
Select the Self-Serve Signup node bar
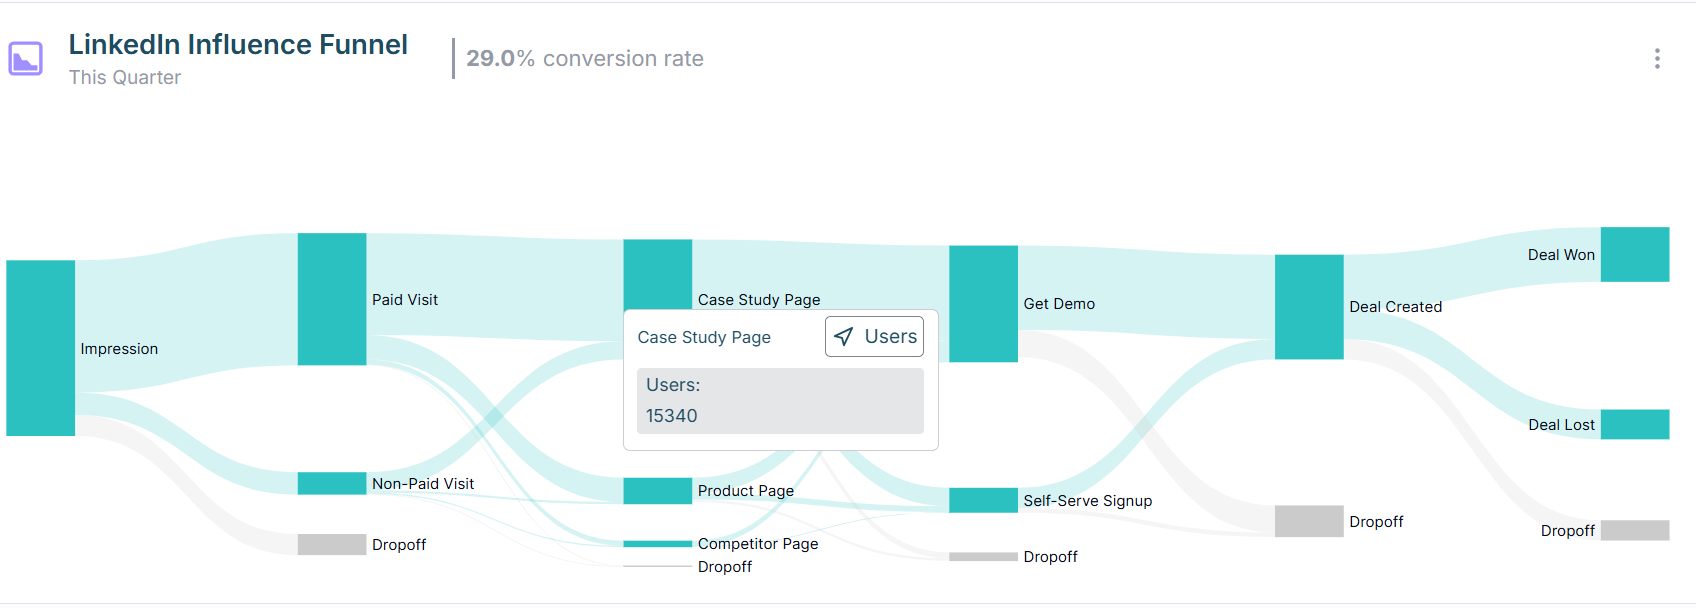pyautogui.click(x=984, y=500)
